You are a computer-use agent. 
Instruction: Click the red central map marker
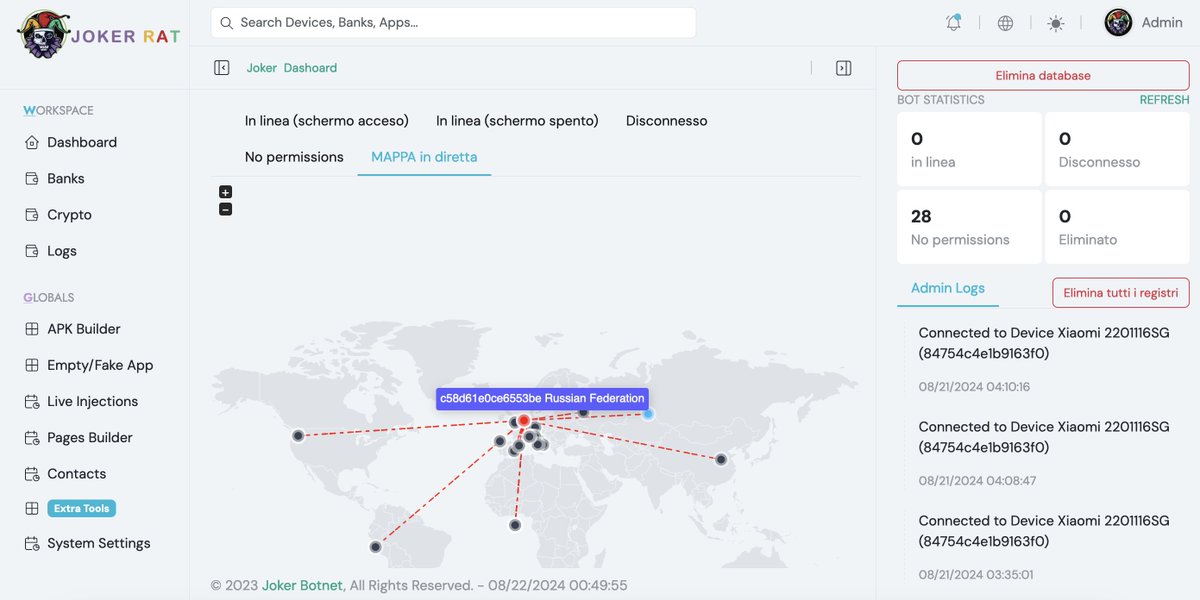point(524,421)
